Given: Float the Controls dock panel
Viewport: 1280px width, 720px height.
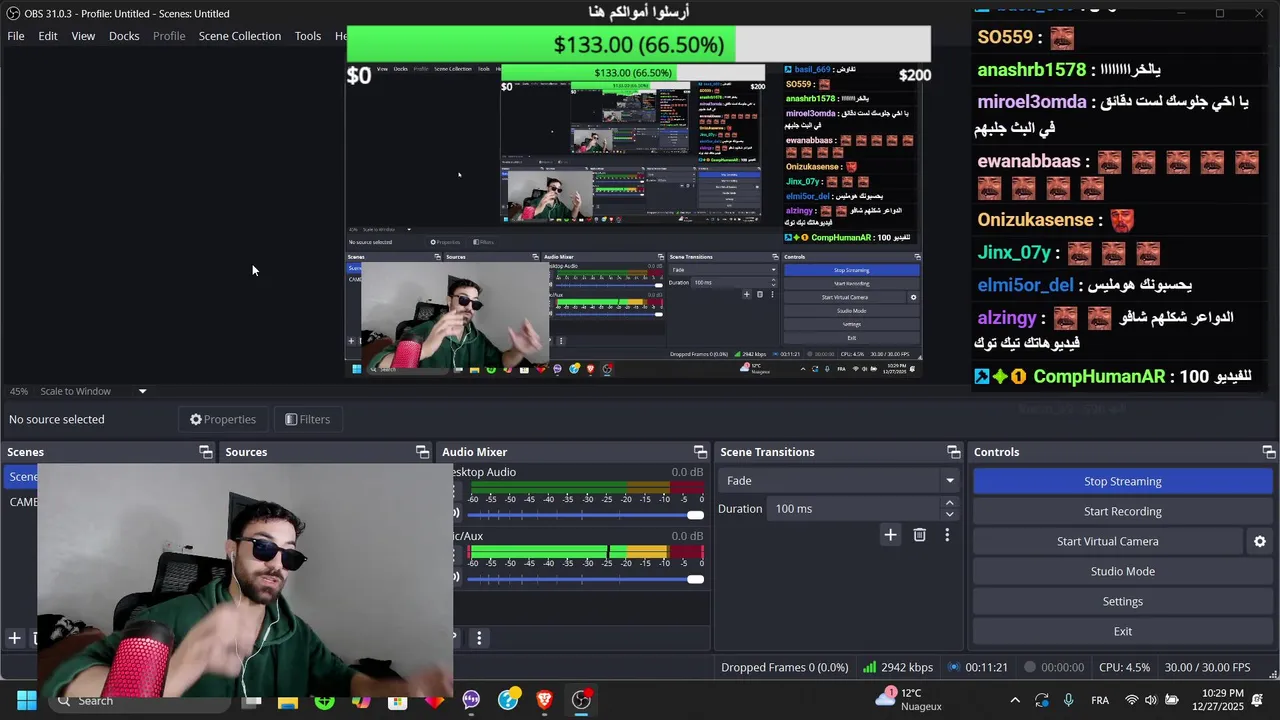Looking at the screenshot, I should click(x=1268, y=452).
